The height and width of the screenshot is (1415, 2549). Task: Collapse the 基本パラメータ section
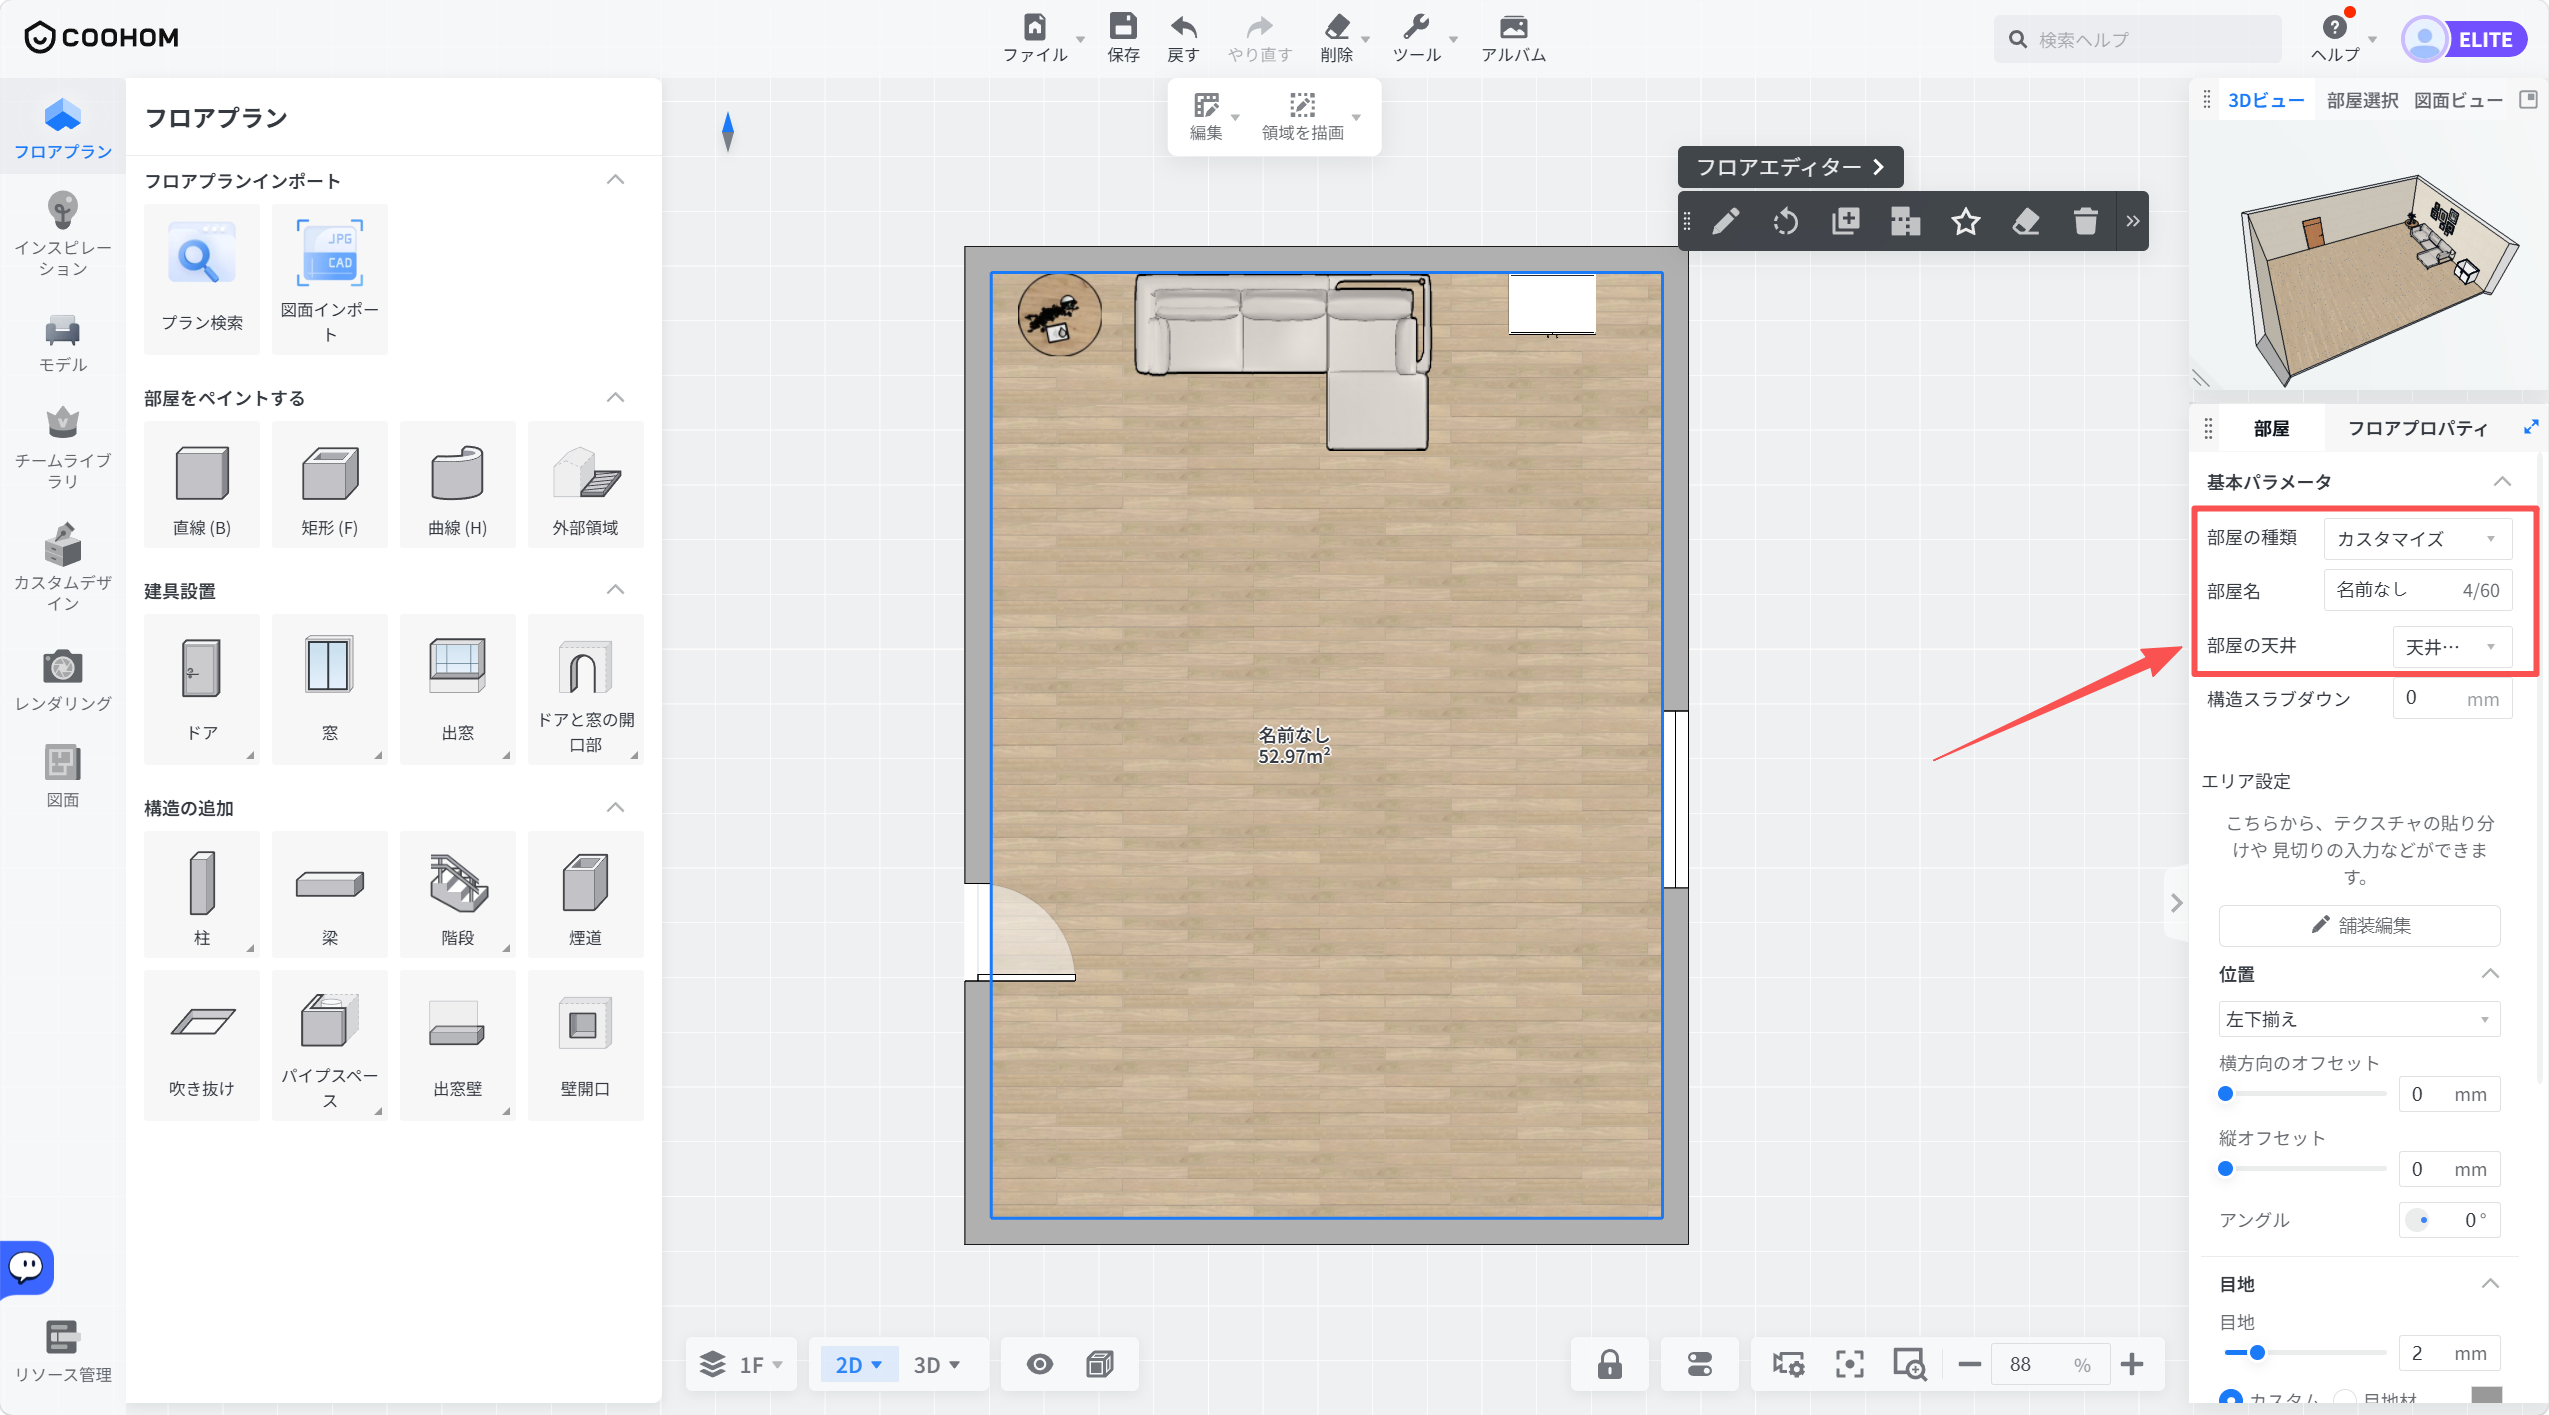pos(2502,482)
